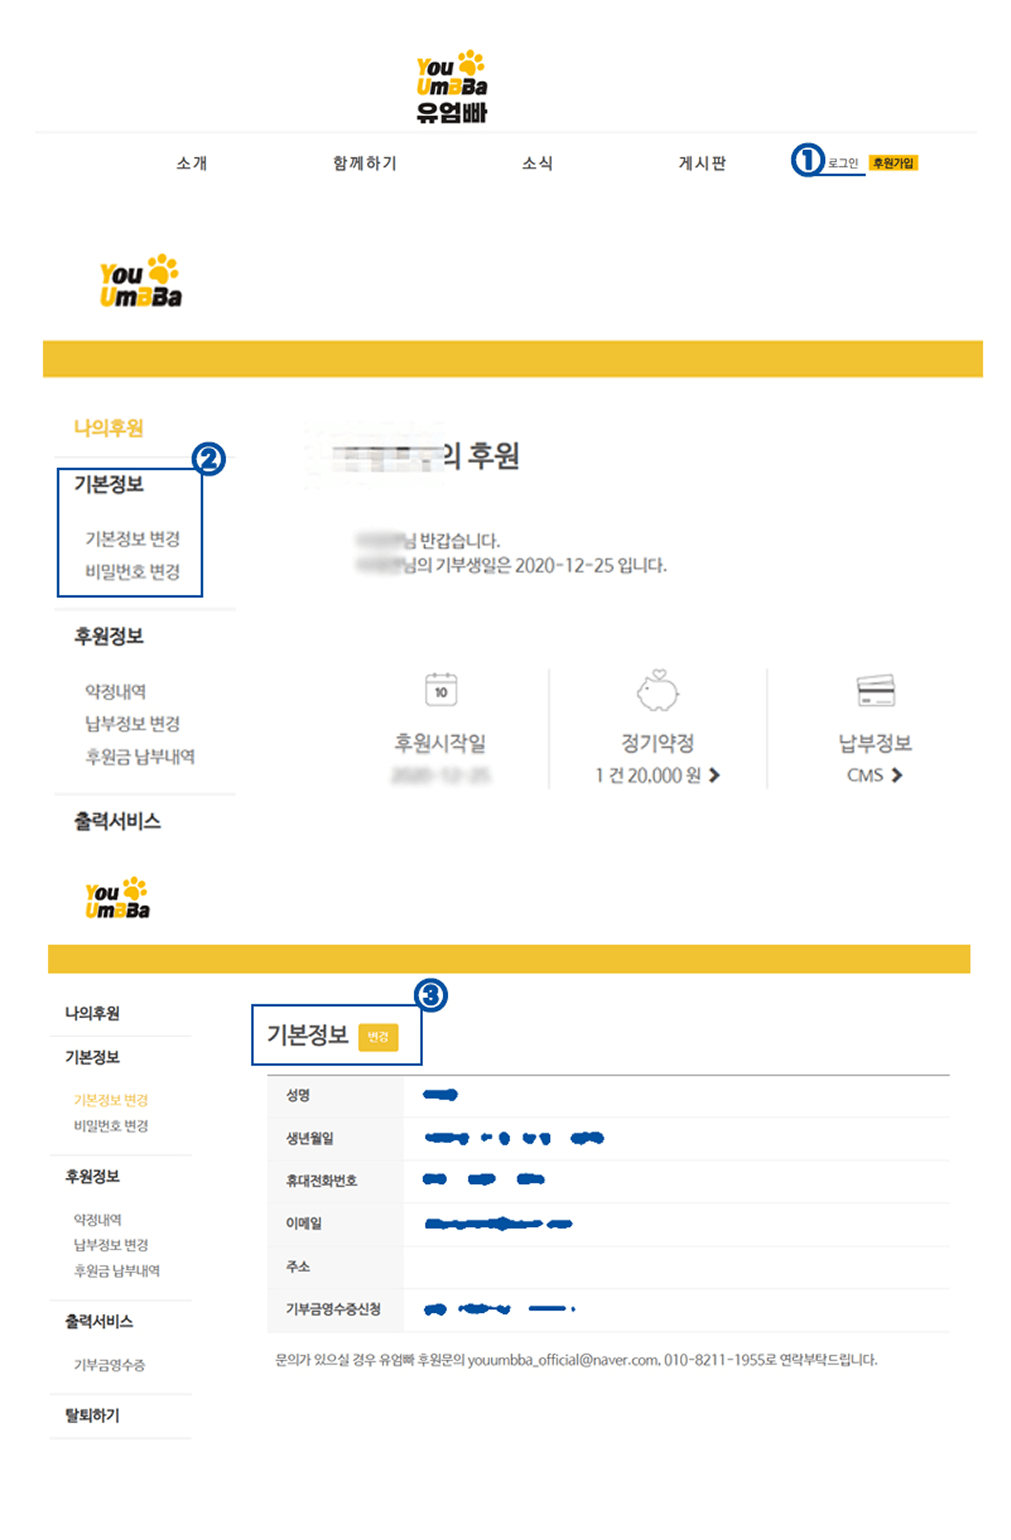The width and height of the screenshot is (1011, 1540).
Task: Click the circled number 2 annotation marker
Action: coord(209,459)
